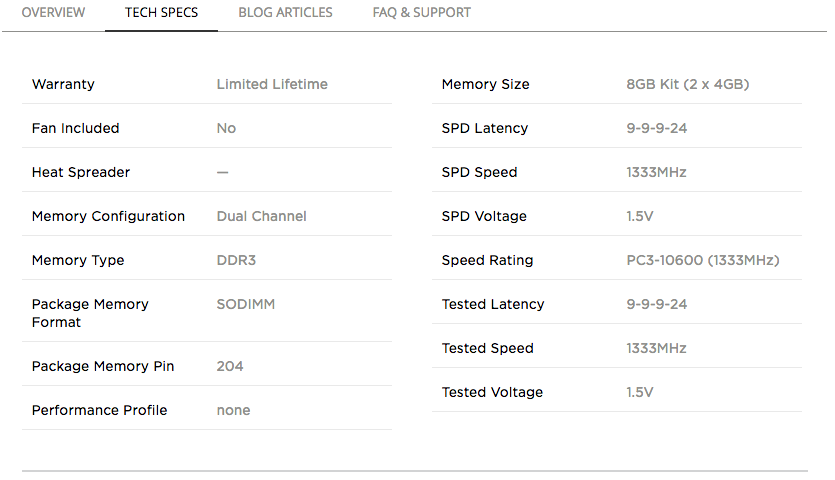Open the Blog Articles tab
The width and height of the screenshot is (835, 480).
(x=285, y=13)
